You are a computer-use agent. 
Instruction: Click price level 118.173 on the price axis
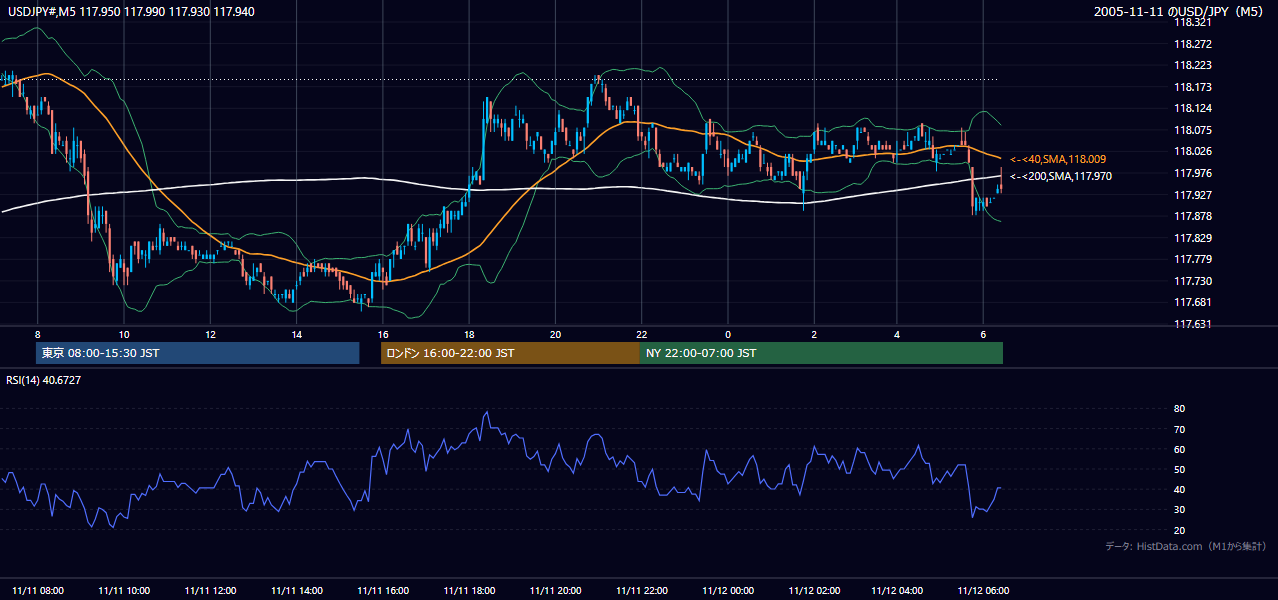click(x=1192, y=88)
